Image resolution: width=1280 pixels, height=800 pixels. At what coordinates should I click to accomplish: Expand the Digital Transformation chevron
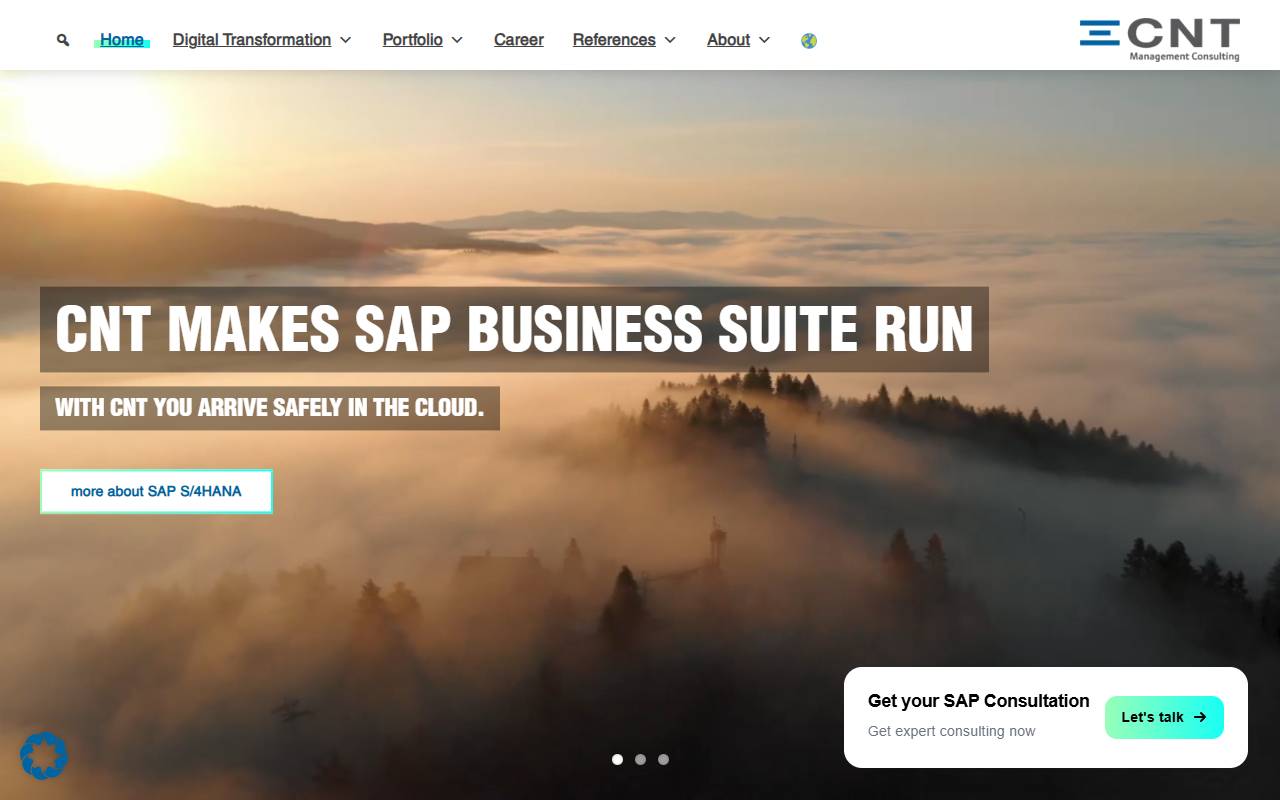pyautogui.click(x=346, y=40)
